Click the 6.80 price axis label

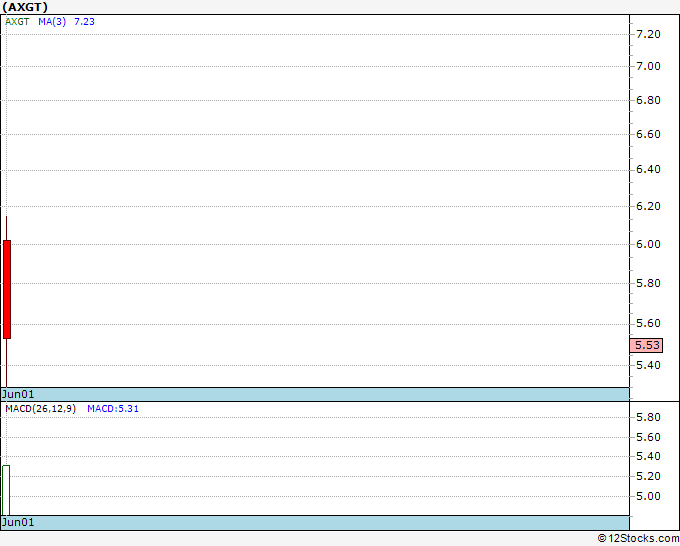[x=648, y=100]
